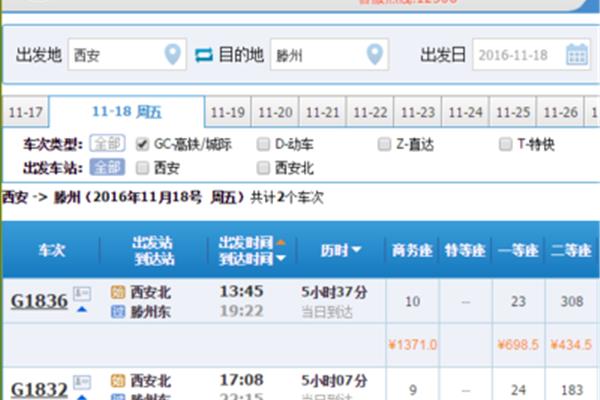The height and width of the screenshot is (400, 600).
Task: Open G1832 ticket info card icon
Action: pyautogui.click(x=82, y=382)
